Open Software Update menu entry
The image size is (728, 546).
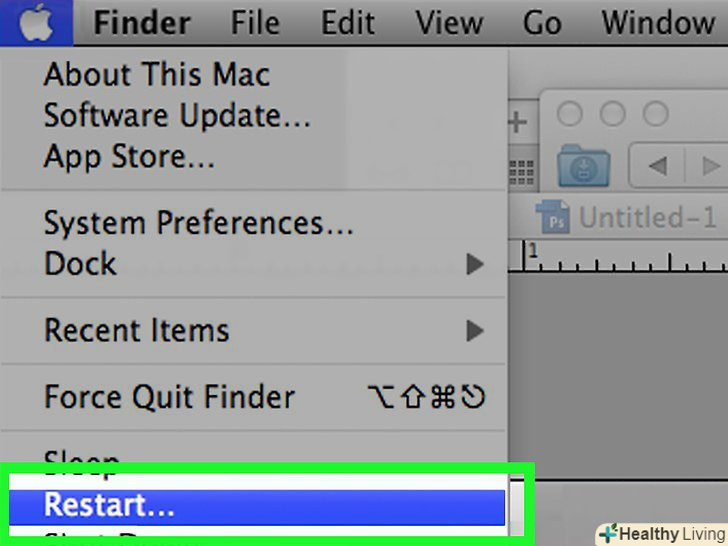point(177,116)
